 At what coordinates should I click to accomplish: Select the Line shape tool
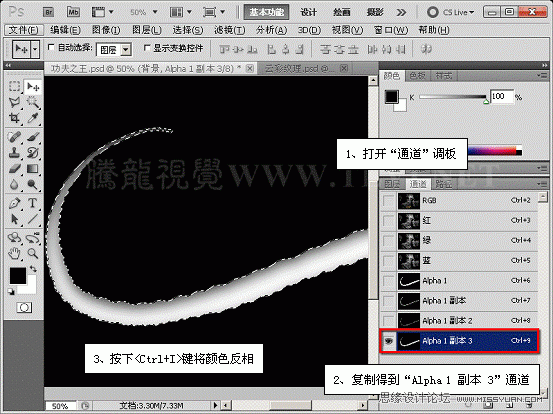point(33,219)
